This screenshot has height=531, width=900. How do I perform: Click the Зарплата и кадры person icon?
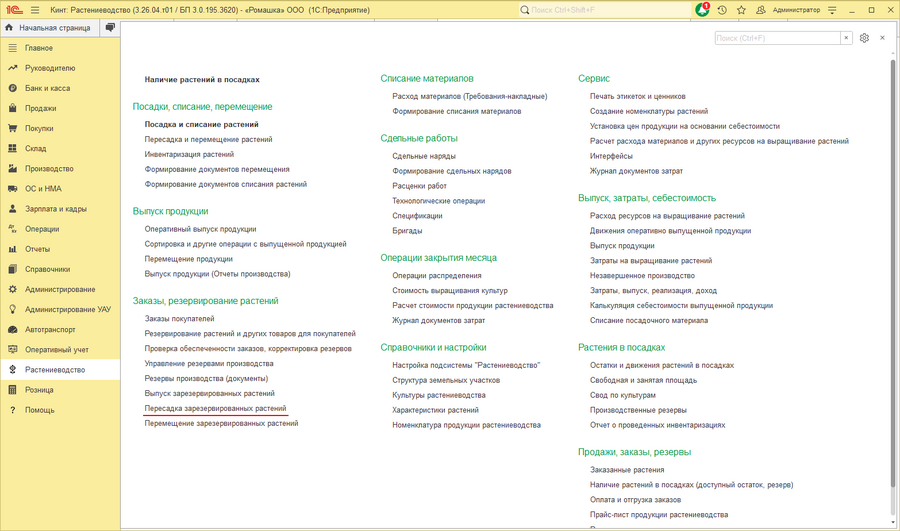(13, 209)
